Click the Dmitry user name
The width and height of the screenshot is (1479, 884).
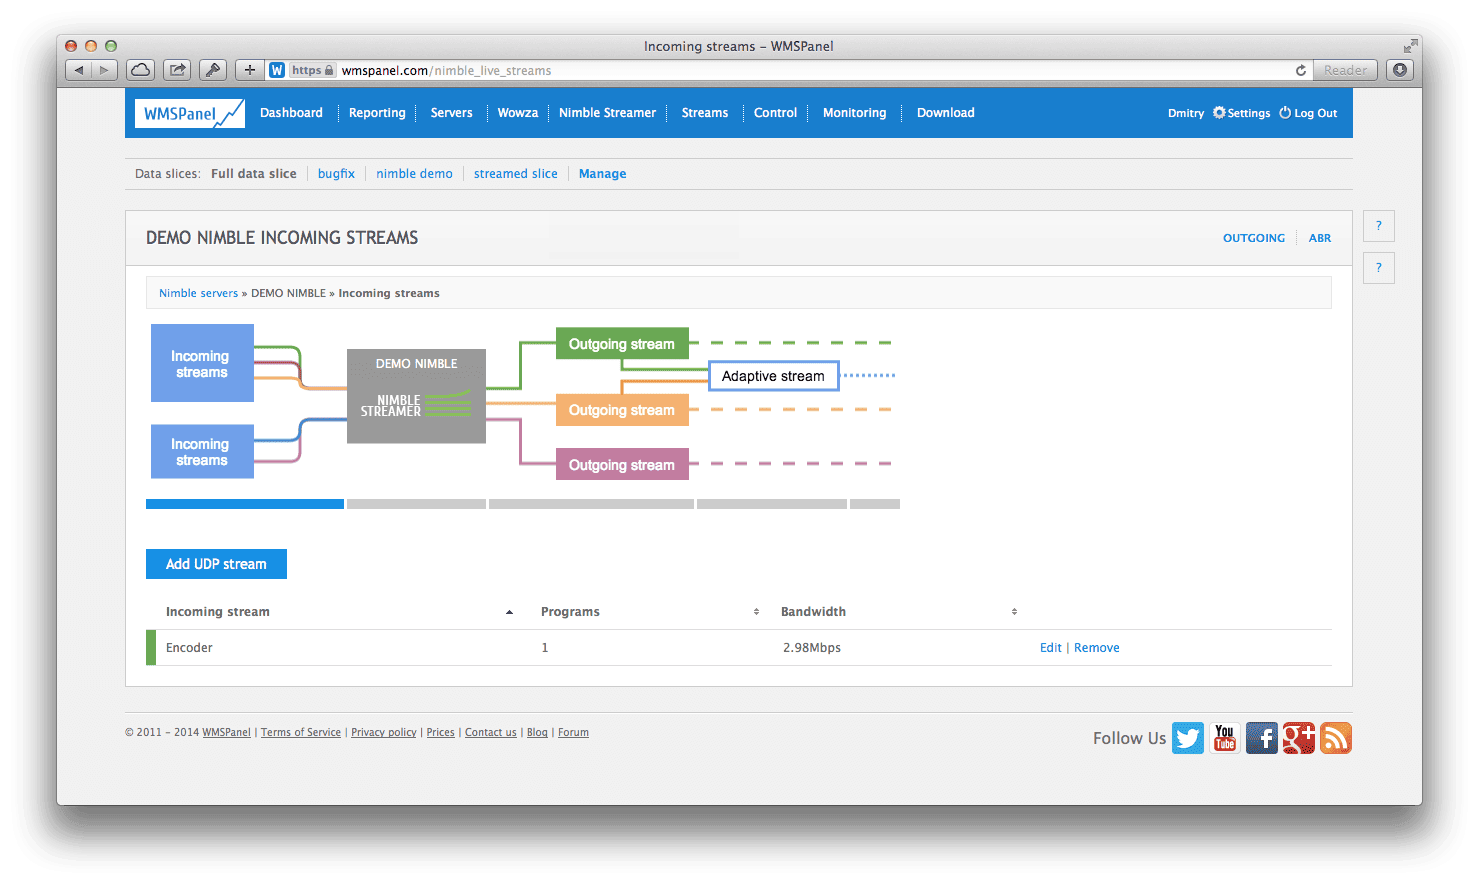[1186, 113]
